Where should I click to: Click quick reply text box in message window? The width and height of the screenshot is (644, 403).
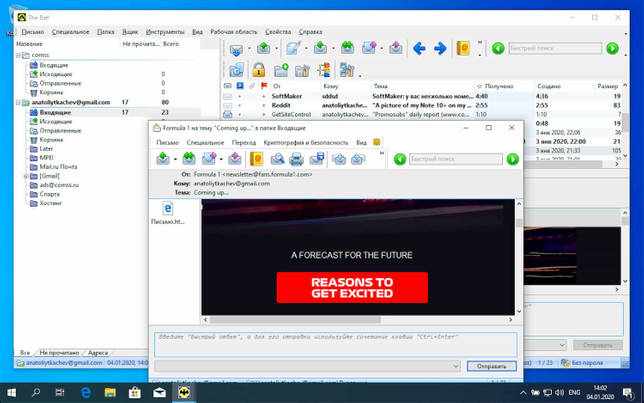(x=336, y=344)
